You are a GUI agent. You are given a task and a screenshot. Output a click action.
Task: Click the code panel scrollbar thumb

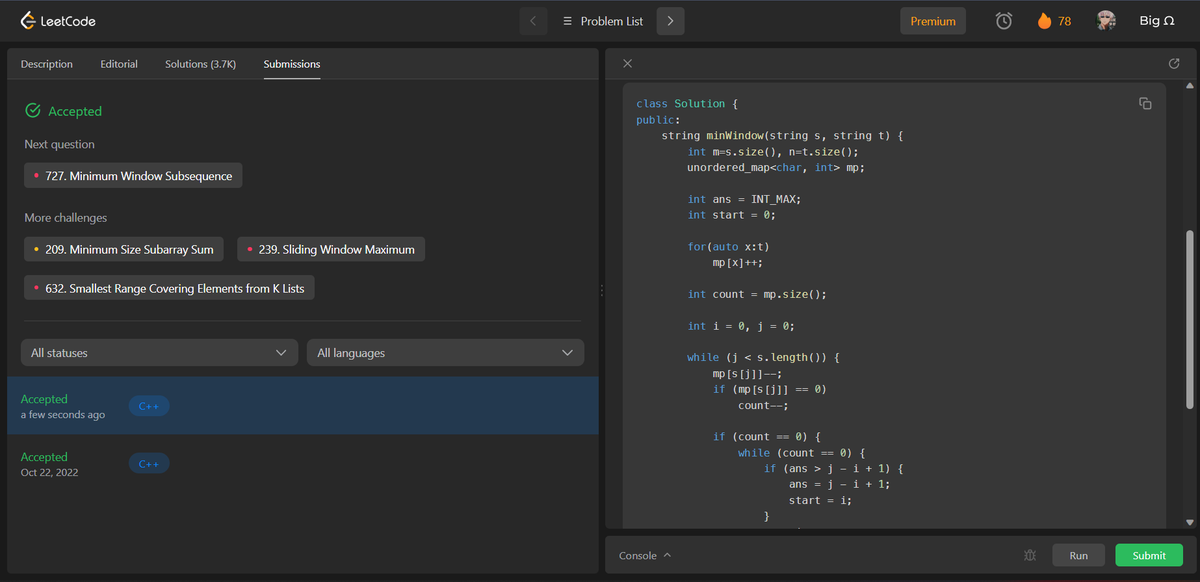tap(1189, 319)
